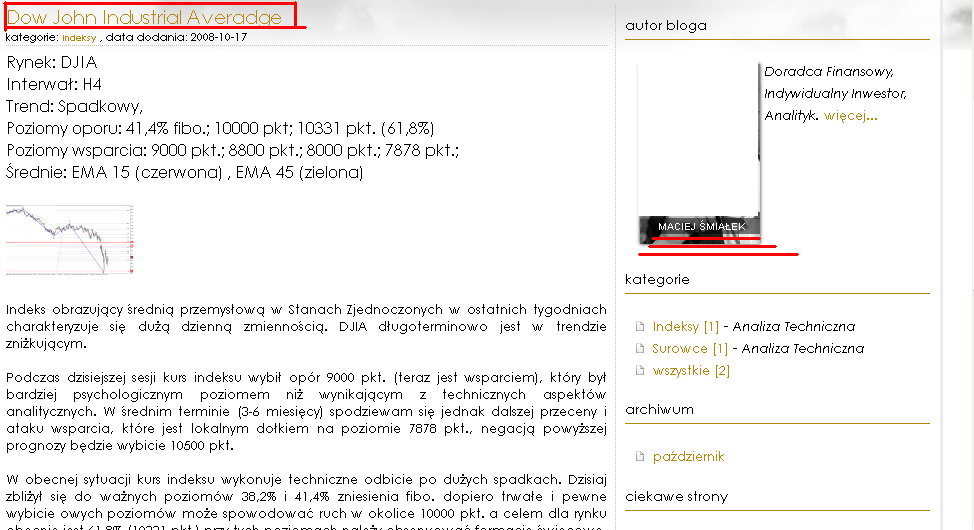Click the document icon beside październik
Image resolution: width=974 pixels, height=530 pixels.
click(x=640, y=457)
